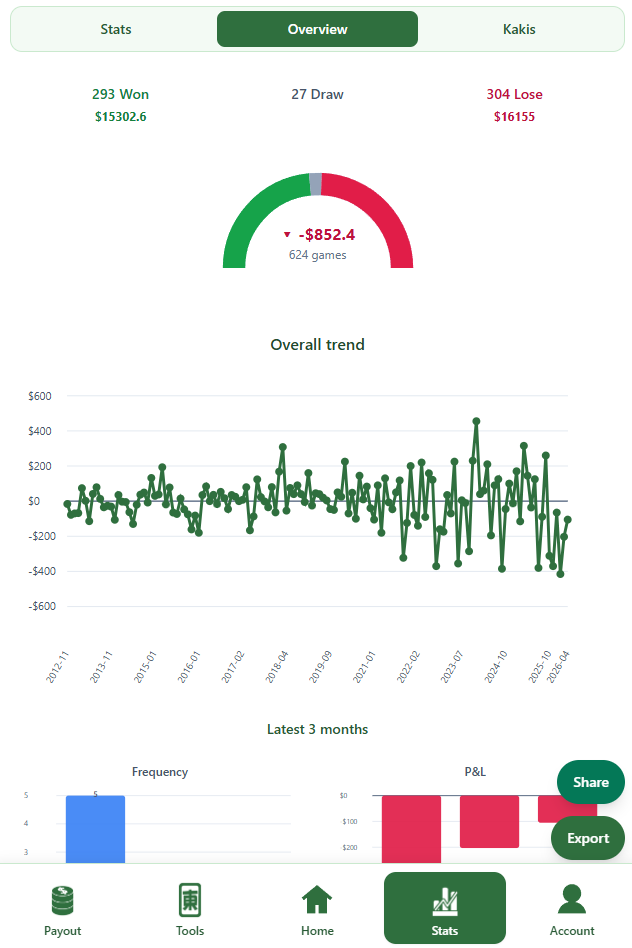This screenshot has height=948, width=632.
Task: Switch to the Stats top tab
Action: [116, 29]
